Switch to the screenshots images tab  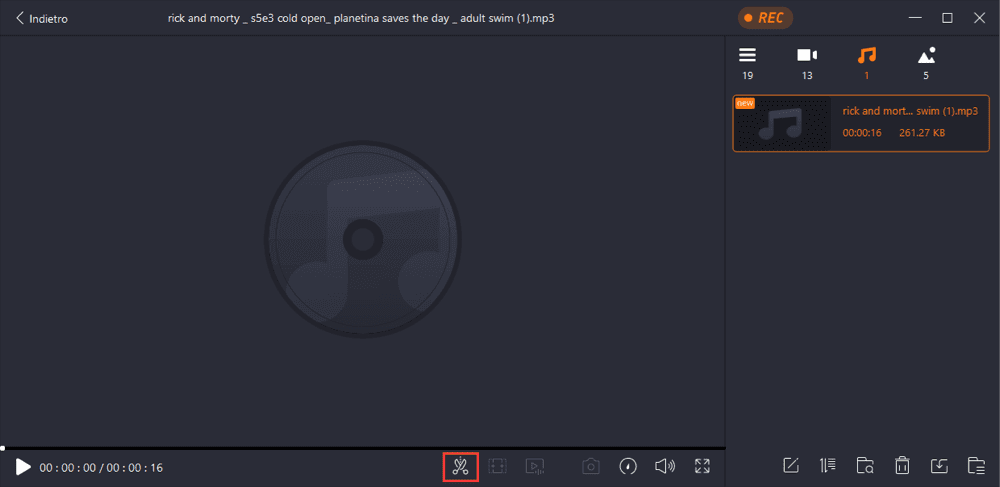point(926,63)
